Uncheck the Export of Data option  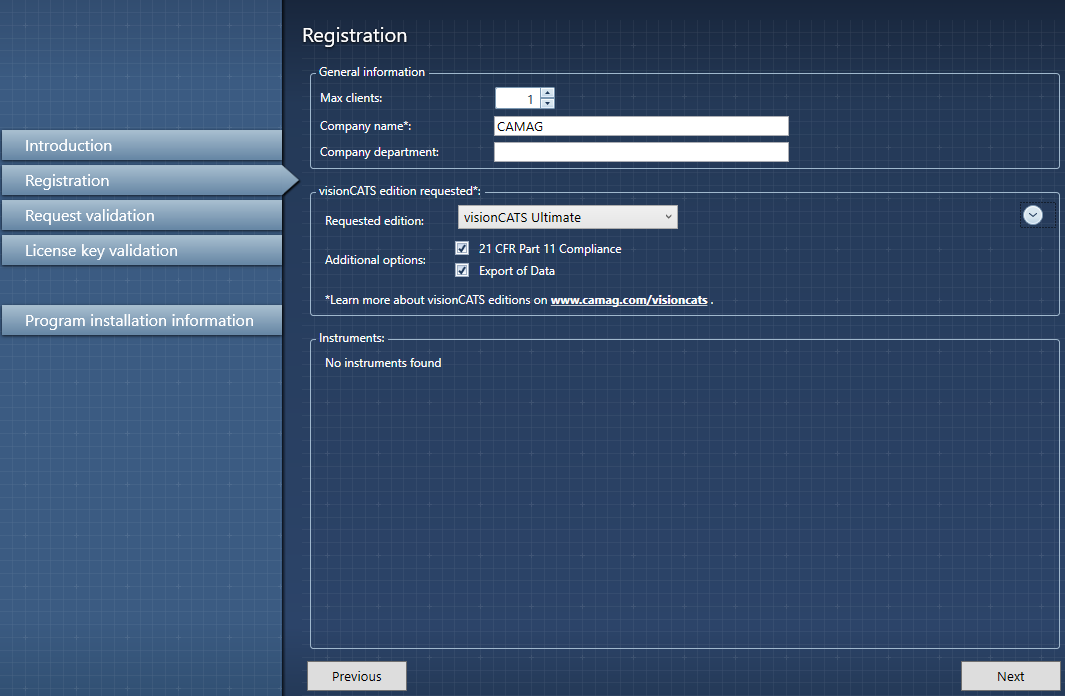[462, 270]
